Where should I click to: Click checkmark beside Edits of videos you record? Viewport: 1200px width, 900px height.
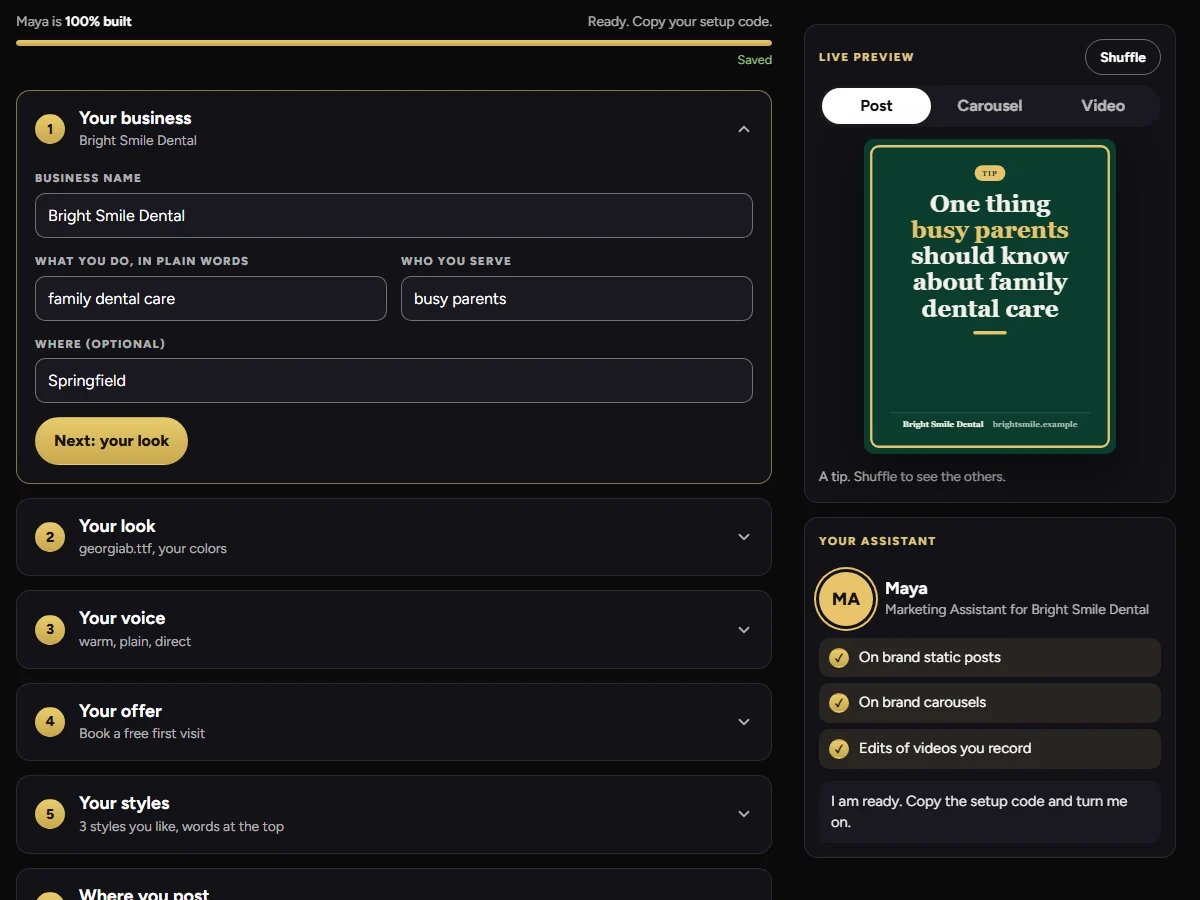(x=839, y=749)
